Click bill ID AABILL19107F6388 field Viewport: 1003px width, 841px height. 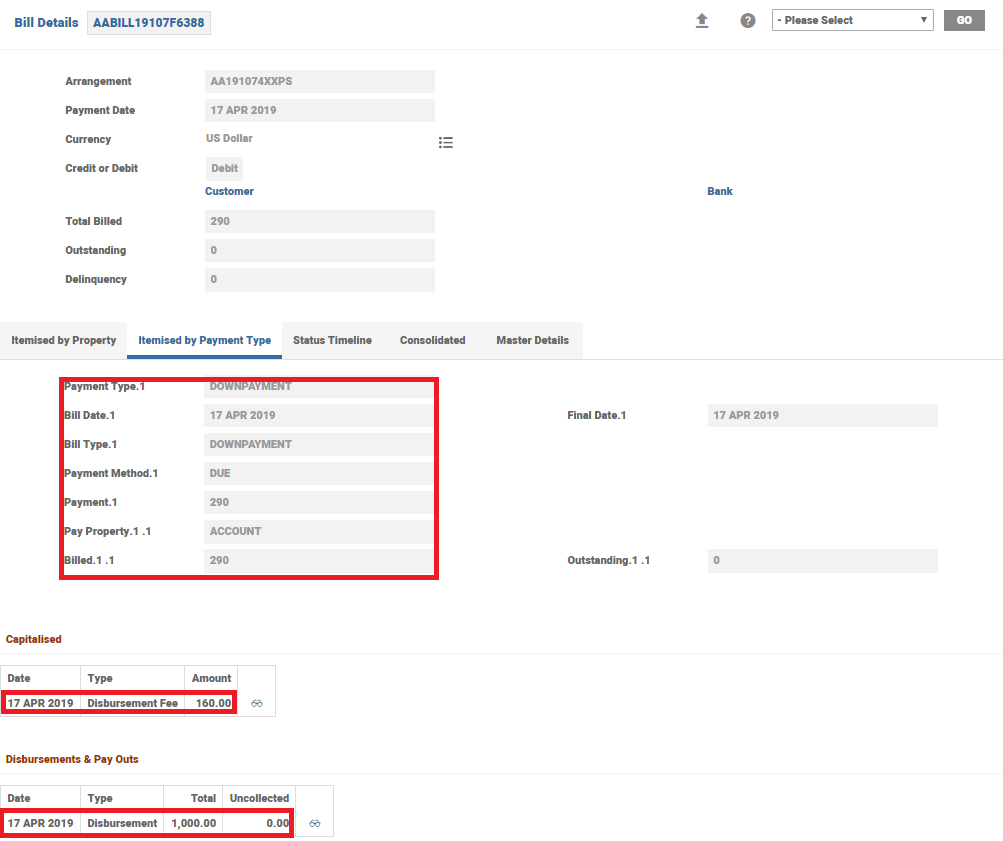(x=149, y=23)
